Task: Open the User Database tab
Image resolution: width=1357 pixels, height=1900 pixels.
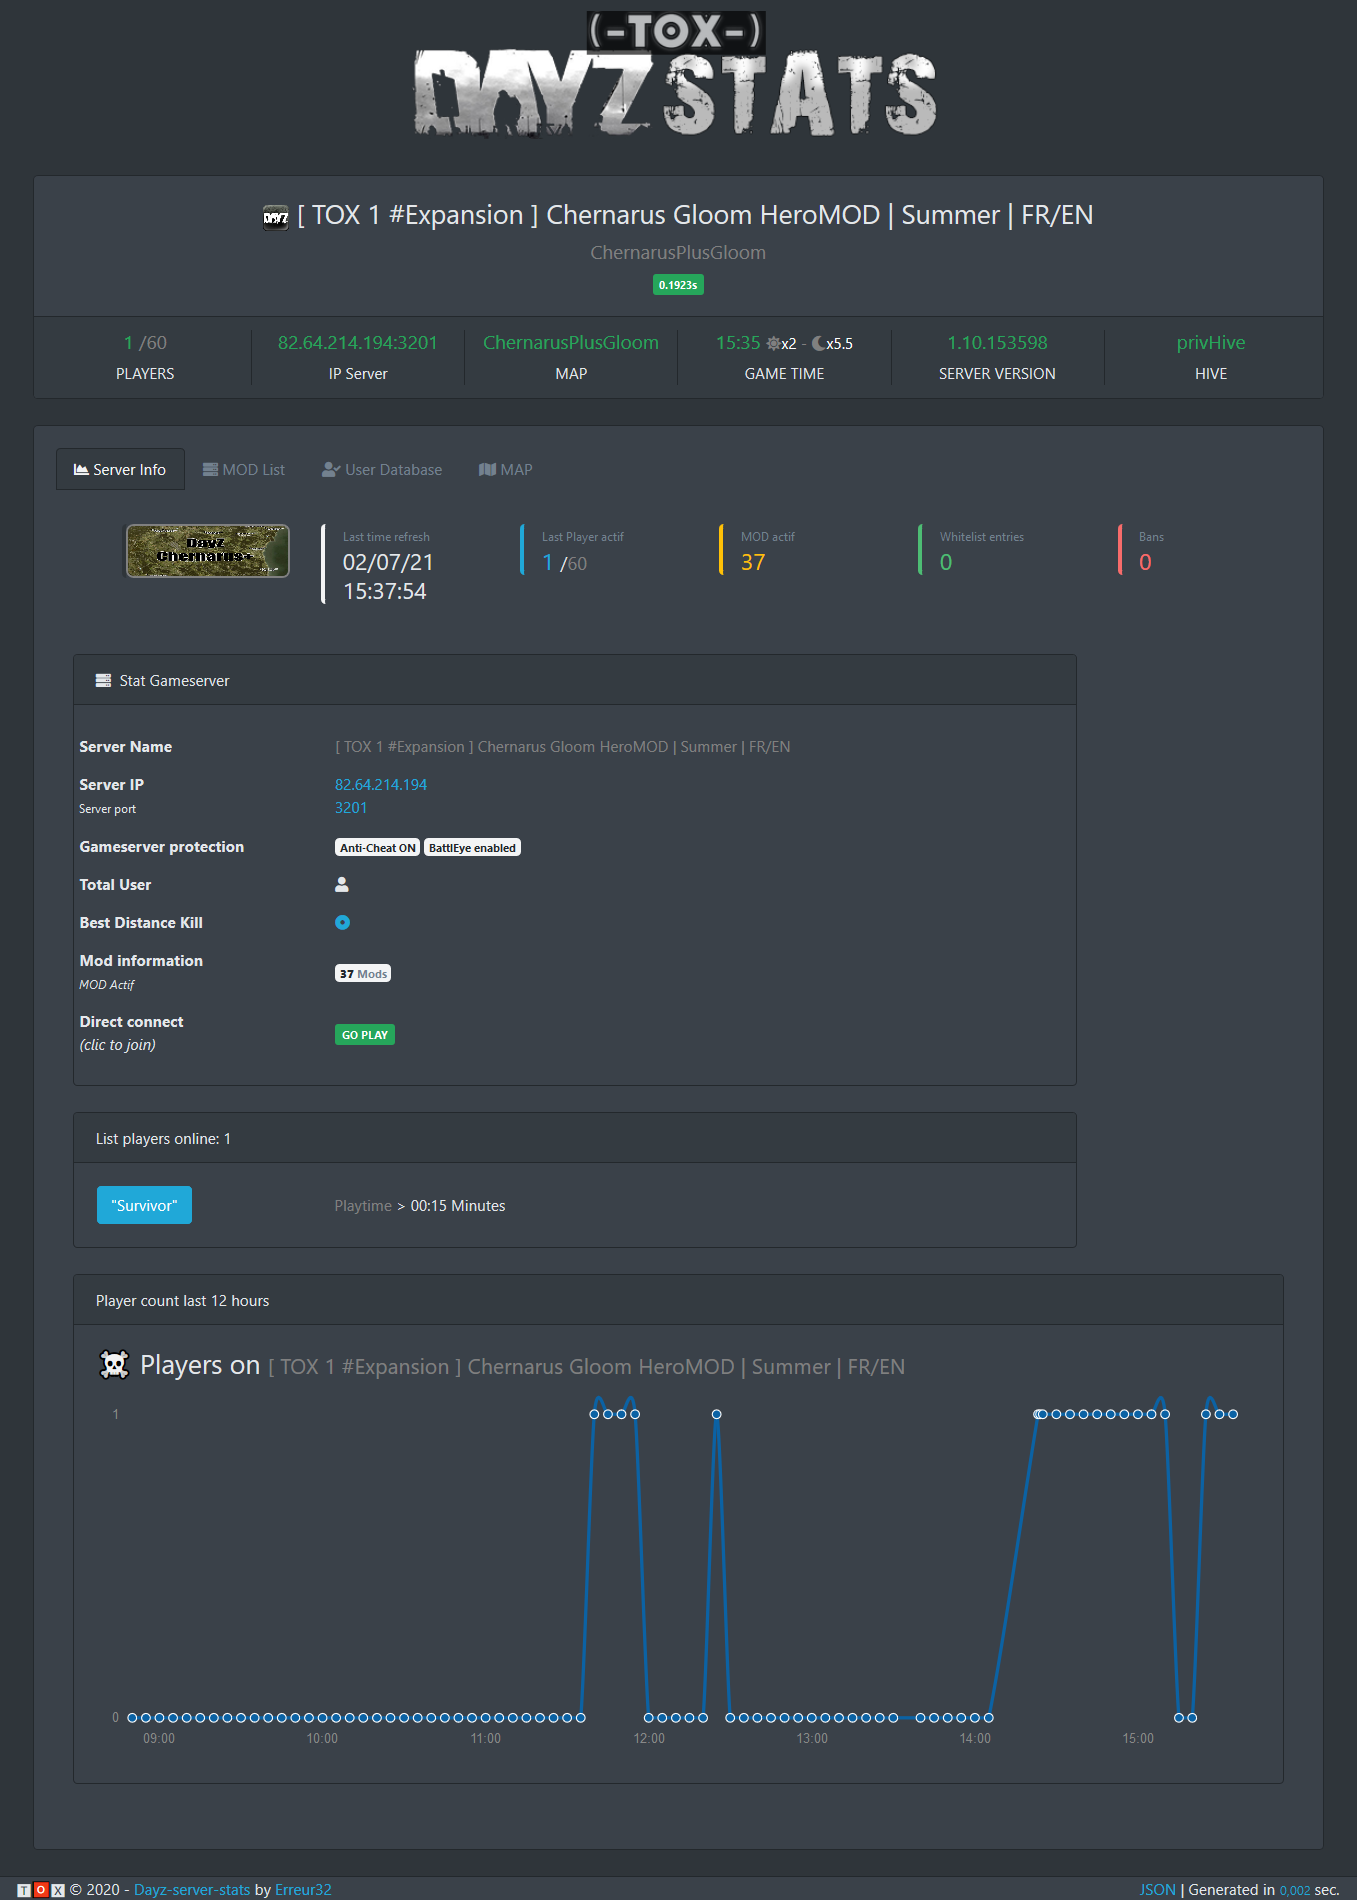Action: pyautogui.click(x=382, y=469)
